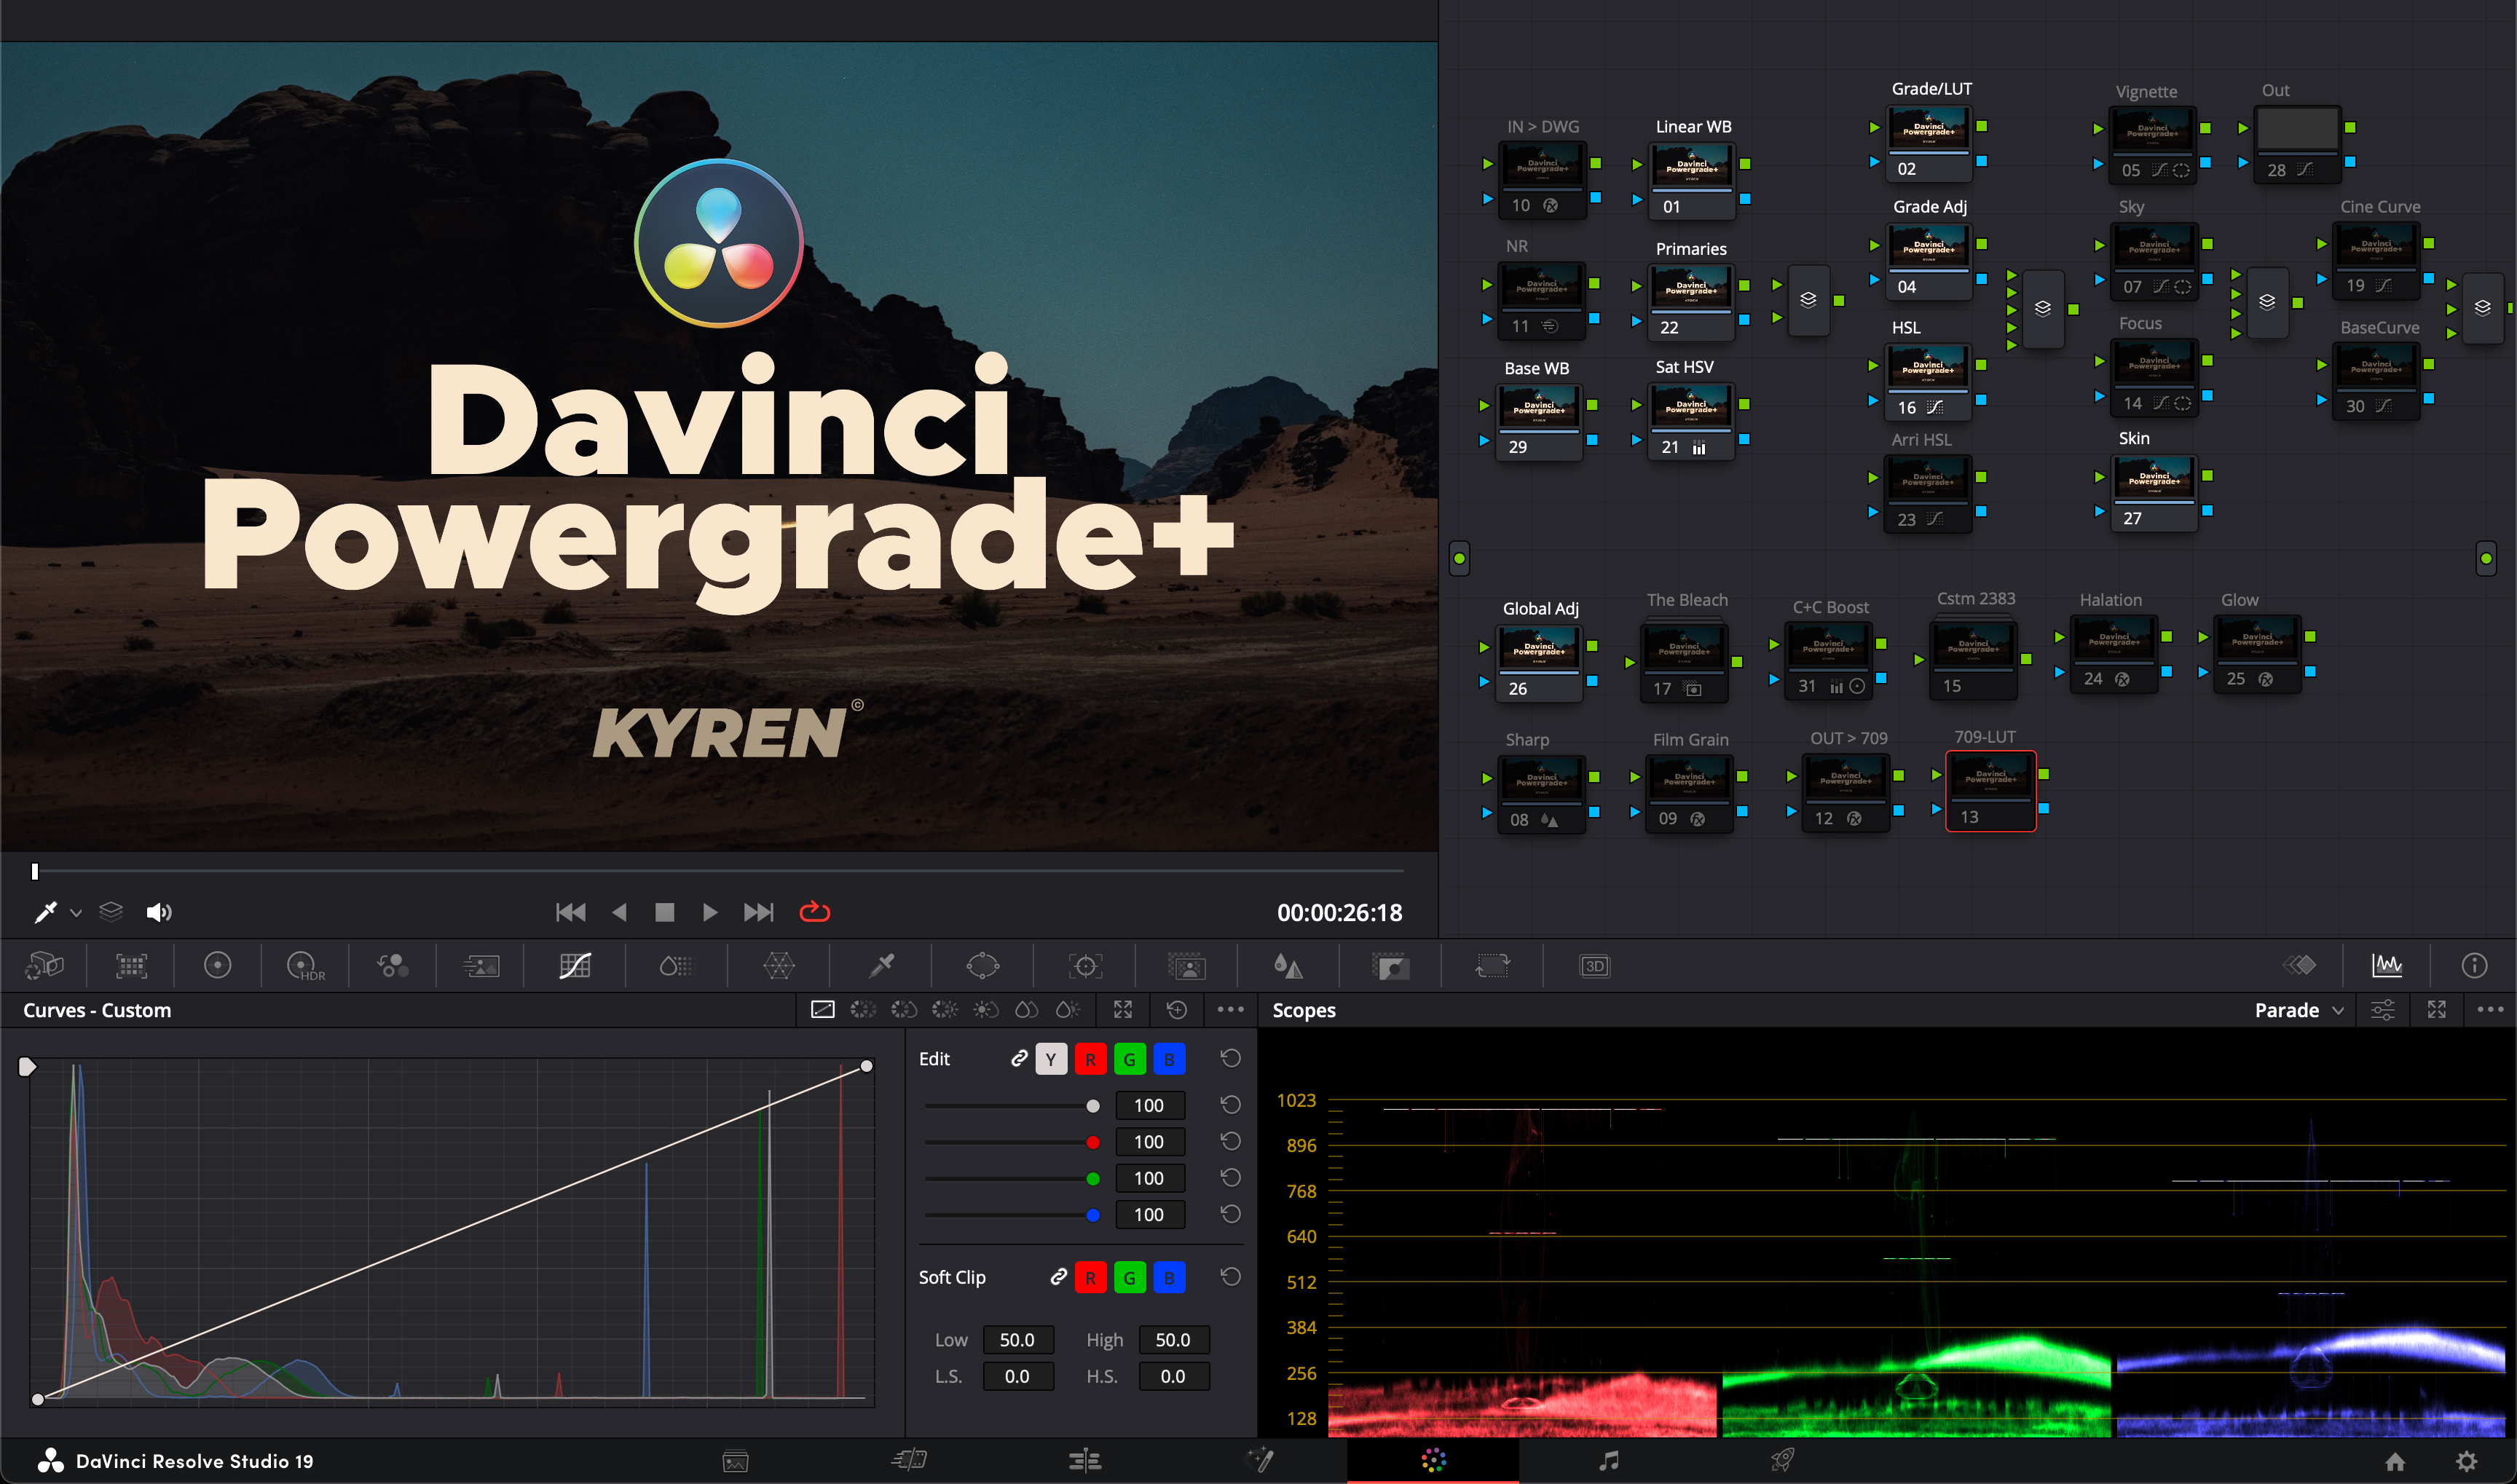The image size is (2517, 1484).
Task: Toggle the blue curve edit channel
Action: pyautogui.click(x=1169, y=1059)
